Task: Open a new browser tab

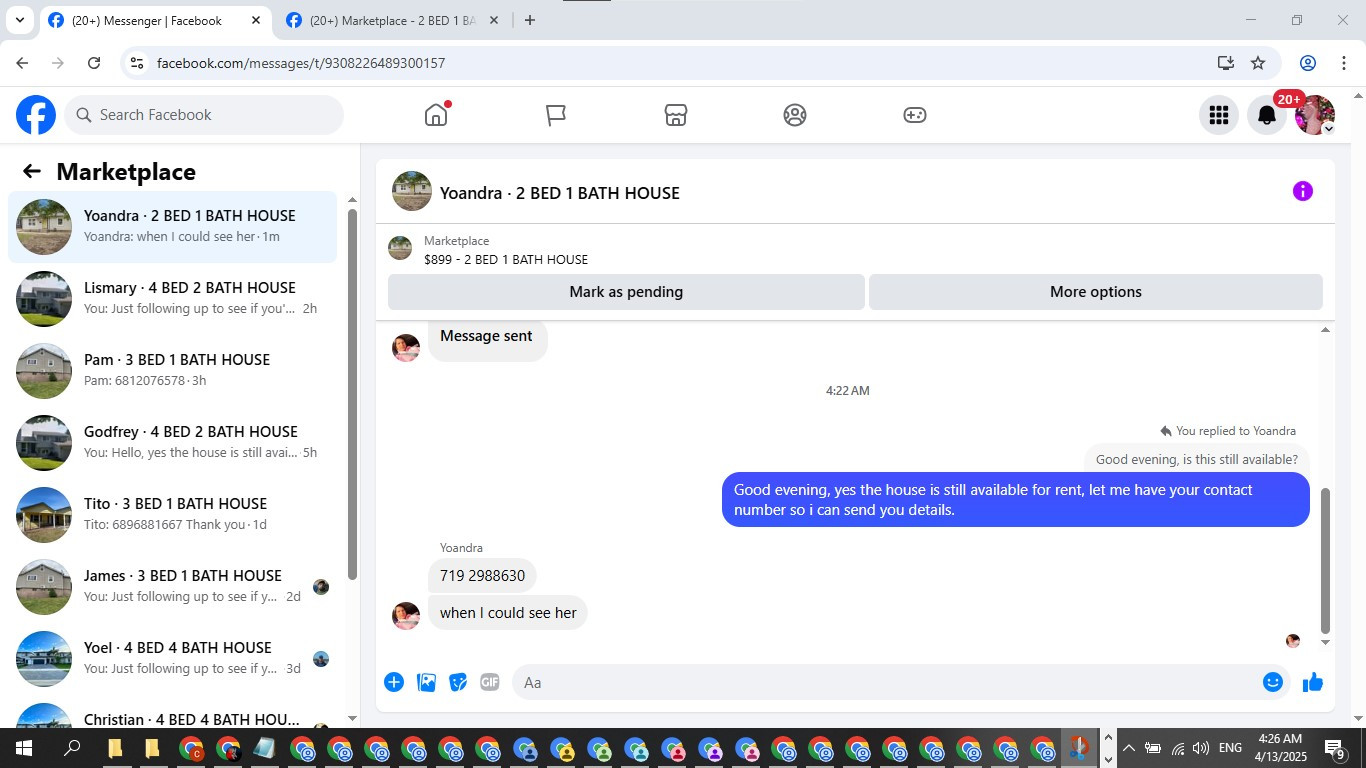Action: click(530, 20)
